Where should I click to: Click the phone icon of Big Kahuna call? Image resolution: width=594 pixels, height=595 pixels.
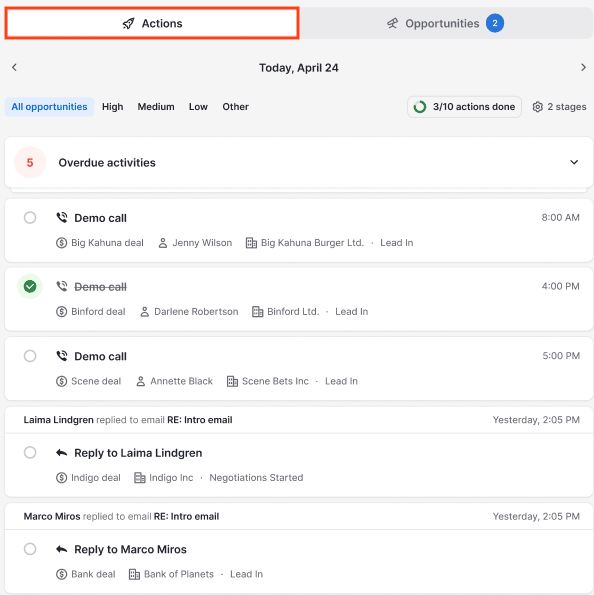click(x=62, y=217)
